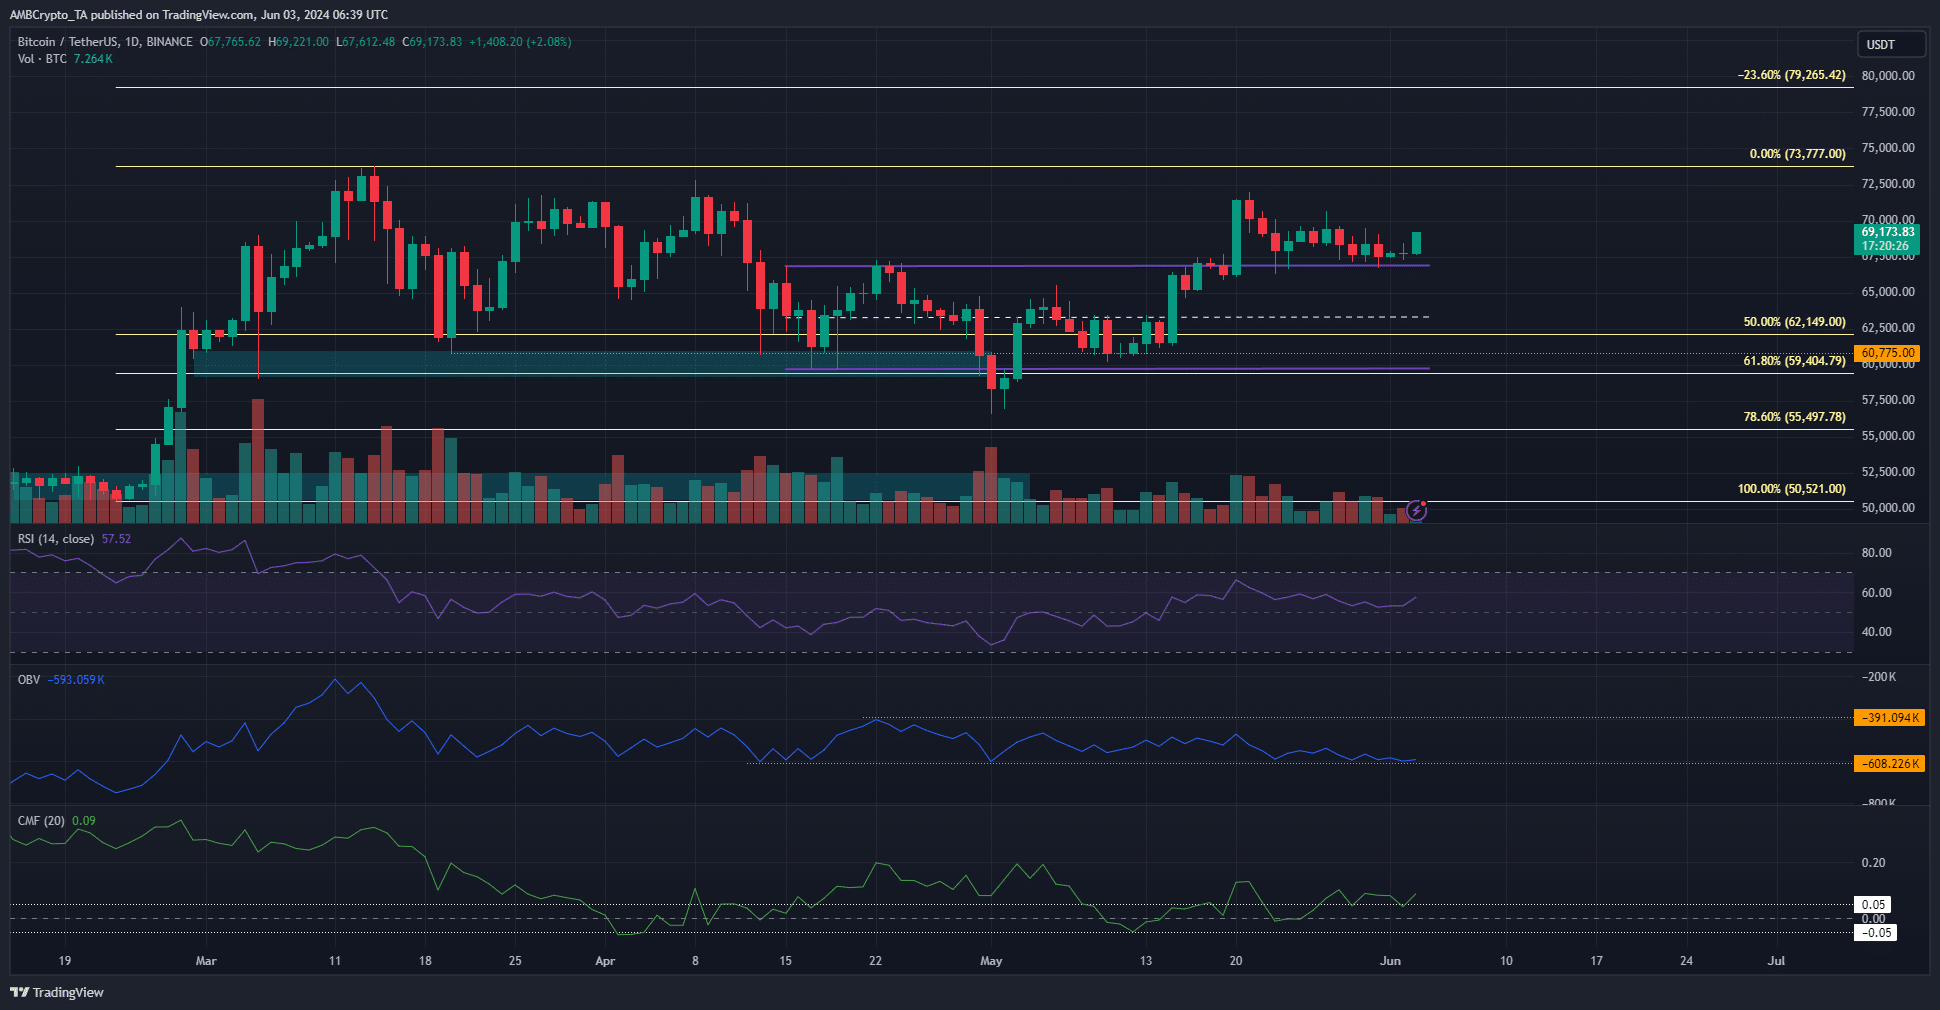Open the RSI (14, close) indicator legend

click(56, 539)
